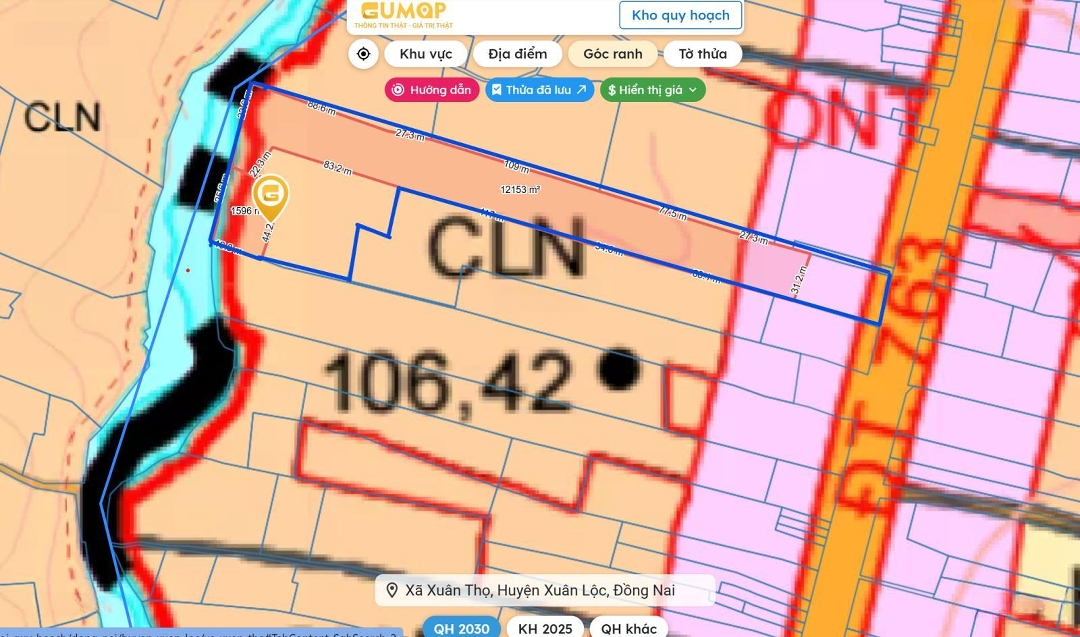Image resolution: width=1080 pixels, height=637 pixels.
Task: Click the bookmark icon in Thửa đã lưu
Action: [x=497, y=90]
